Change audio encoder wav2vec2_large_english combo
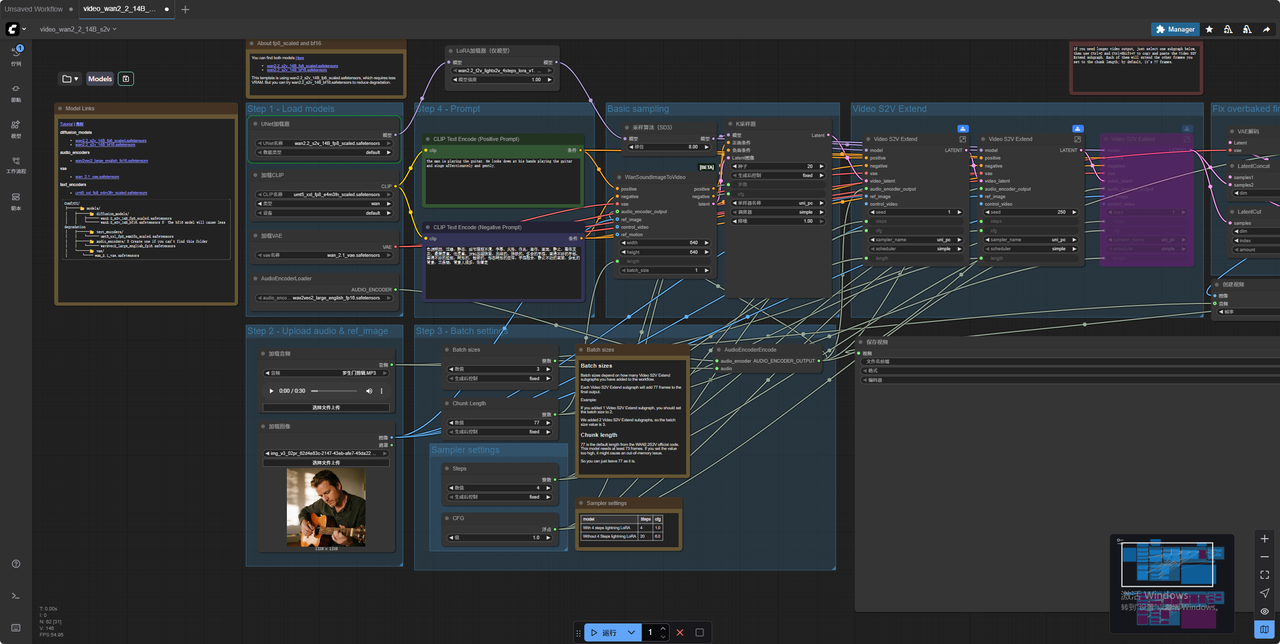Viewport: 1280px width, 644px height. 324,298
